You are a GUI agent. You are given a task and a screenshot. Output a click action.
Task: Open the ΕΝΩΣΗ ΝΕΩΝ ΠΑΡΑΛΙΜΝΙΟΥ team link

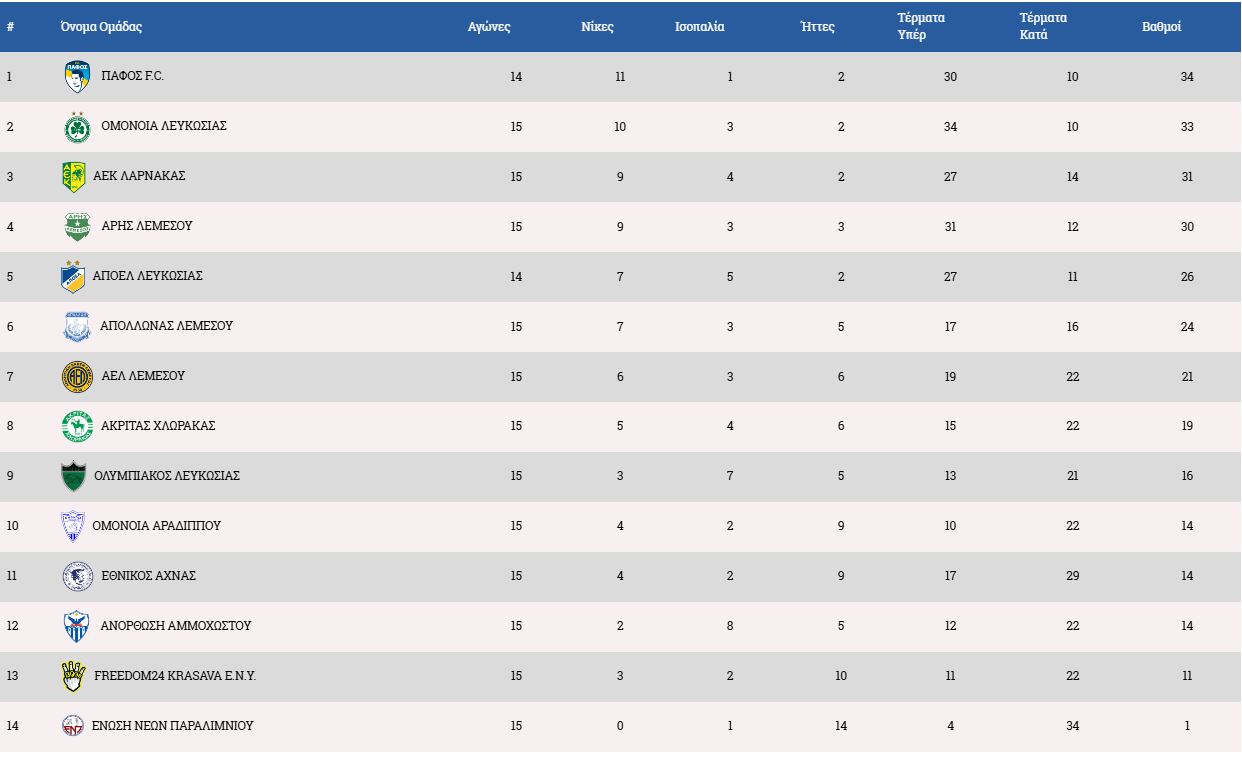172,726
